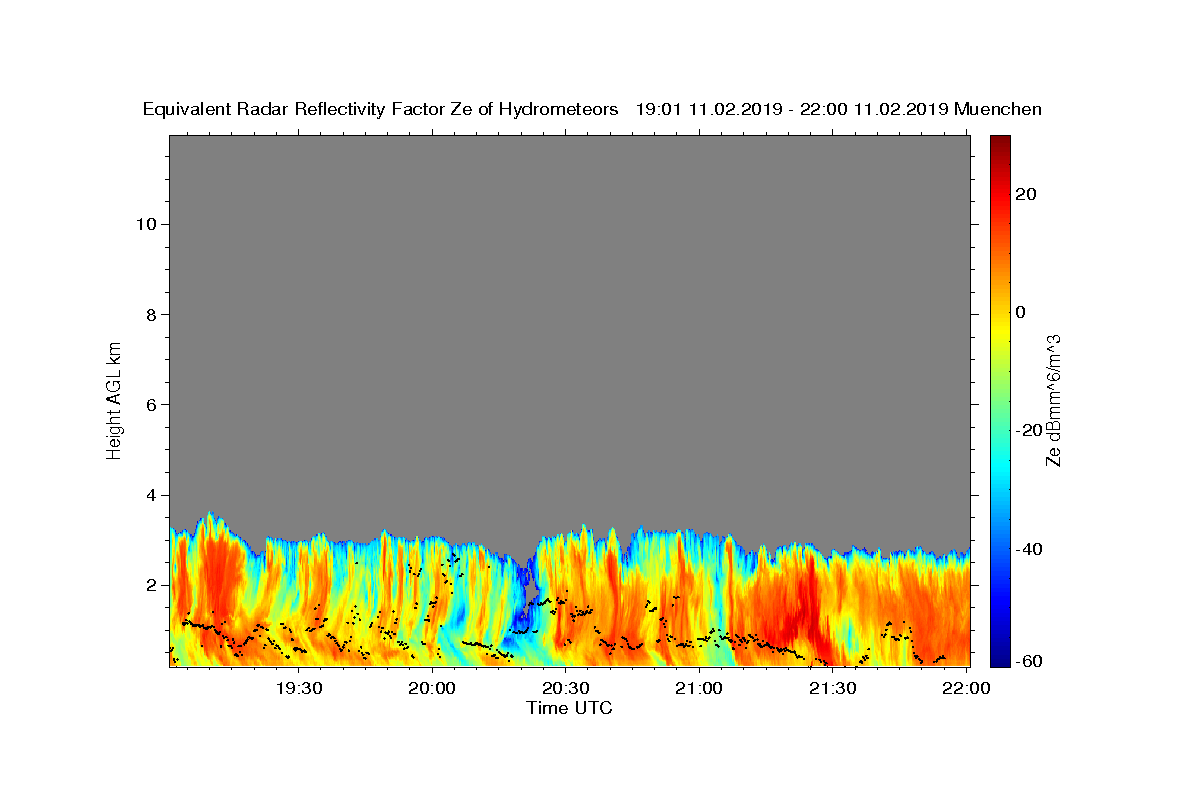Click the '19:30' time tick label
The width and height of the screenshot is (1200, 800).
click(x=299, y=688)
